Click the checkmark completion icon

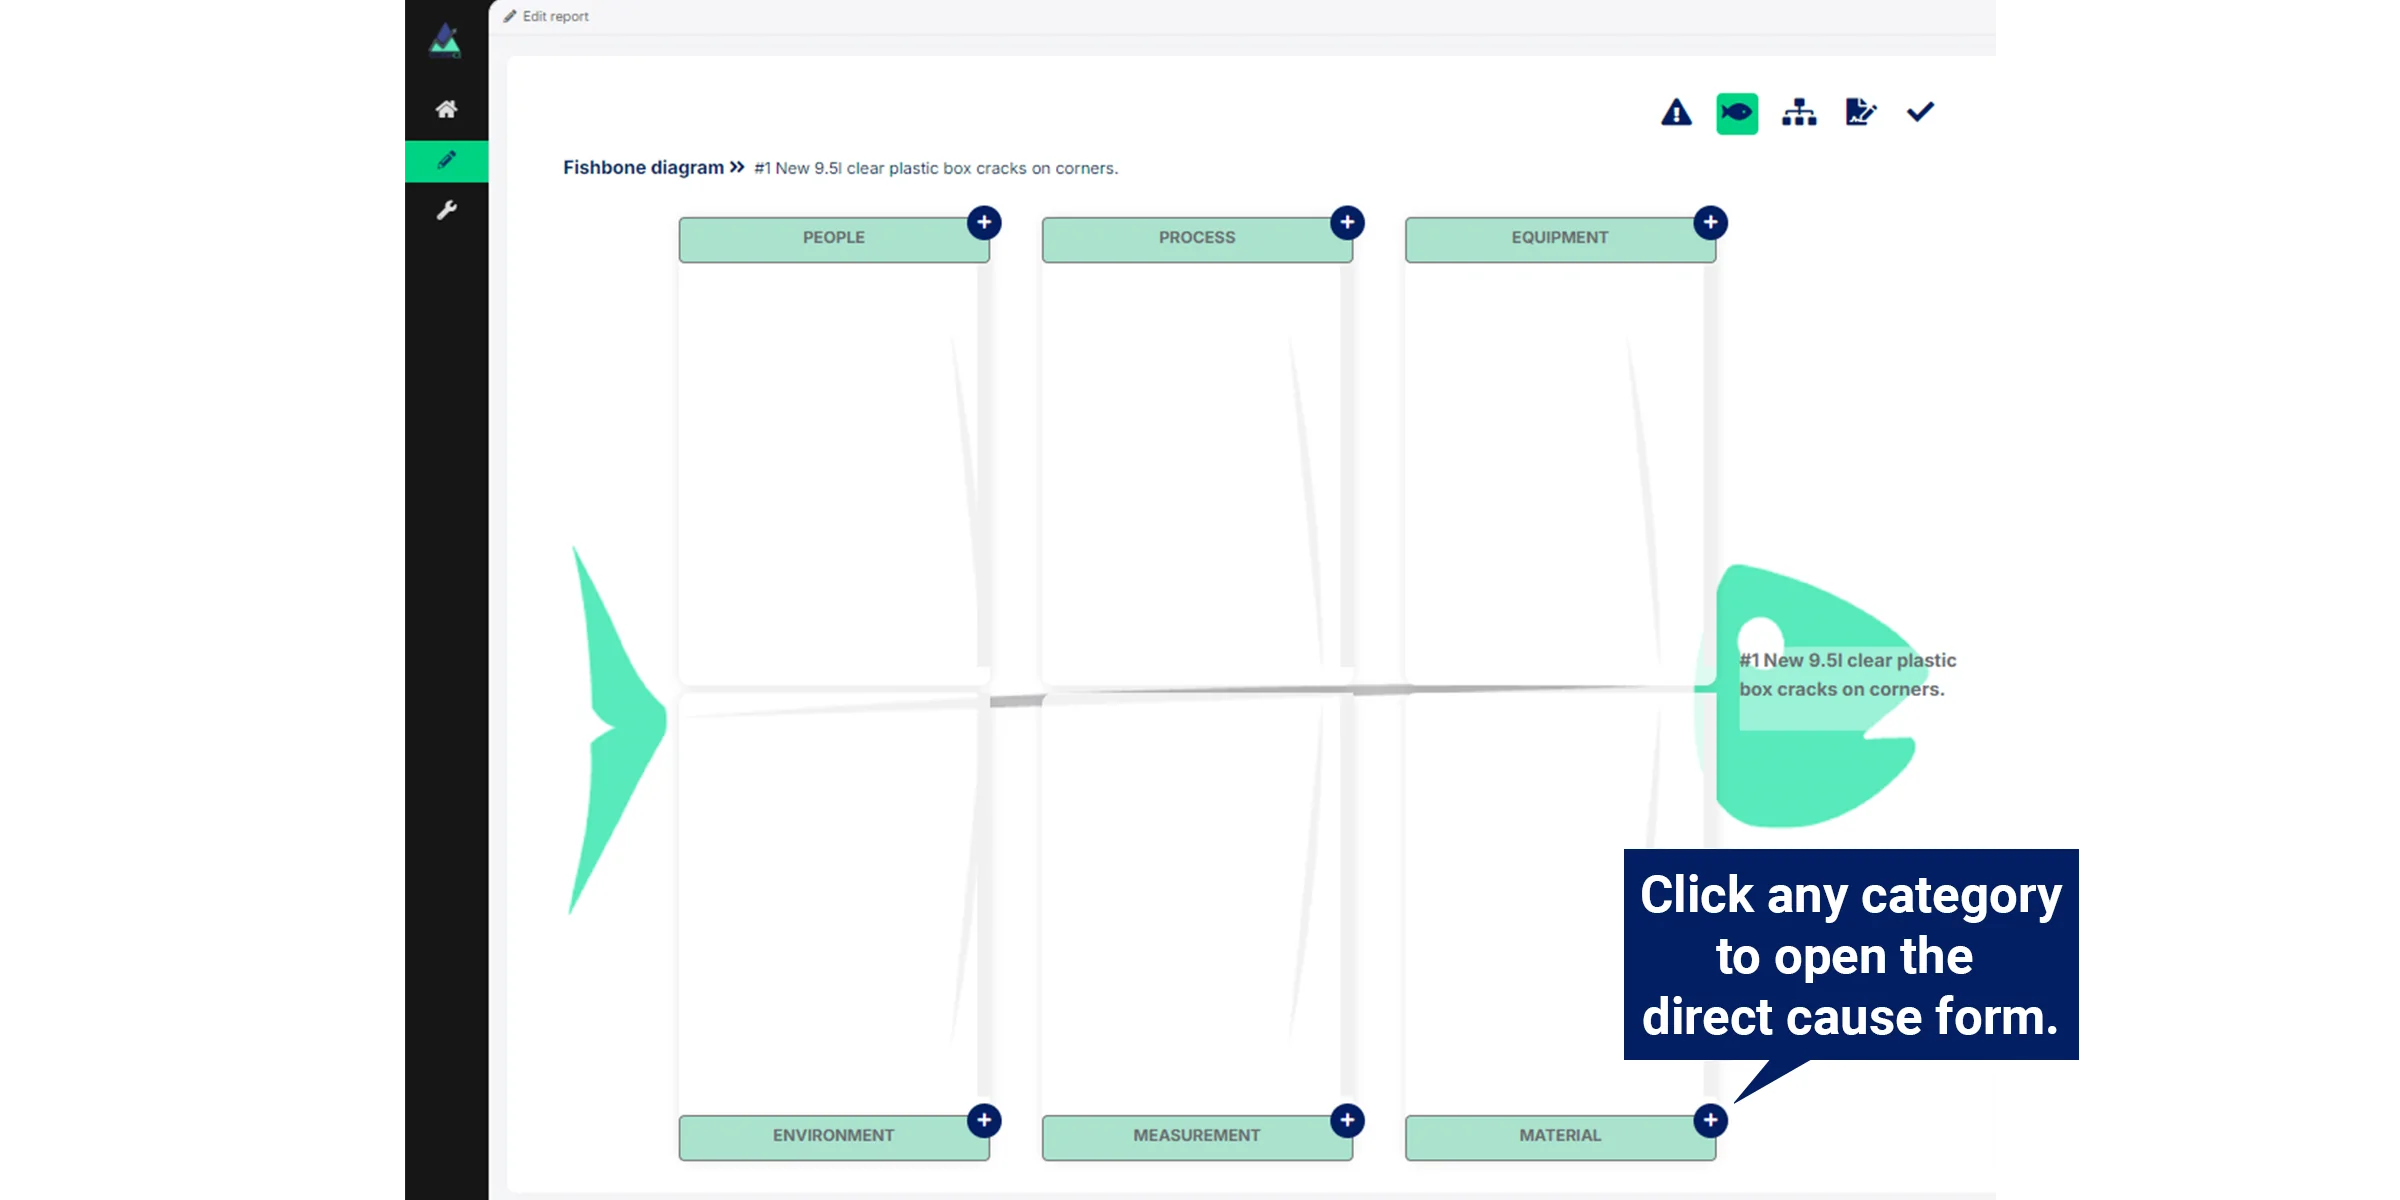1920,112
